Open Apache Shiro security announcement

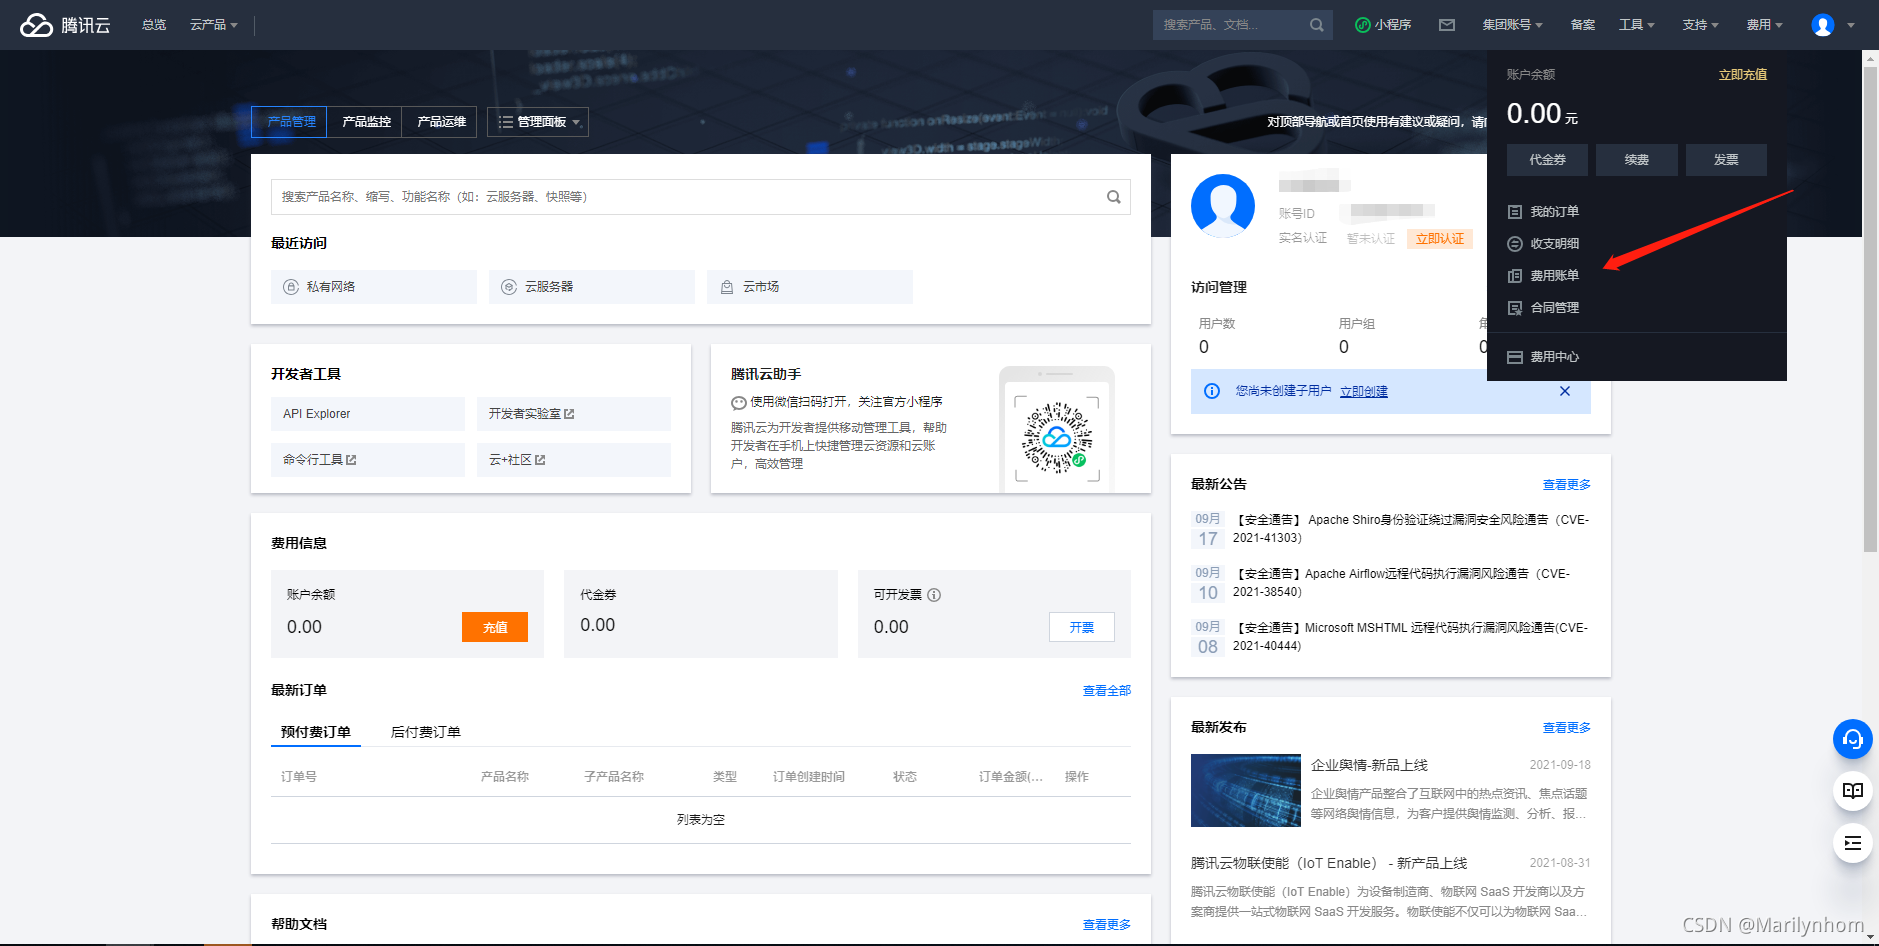pos(1411,529)
